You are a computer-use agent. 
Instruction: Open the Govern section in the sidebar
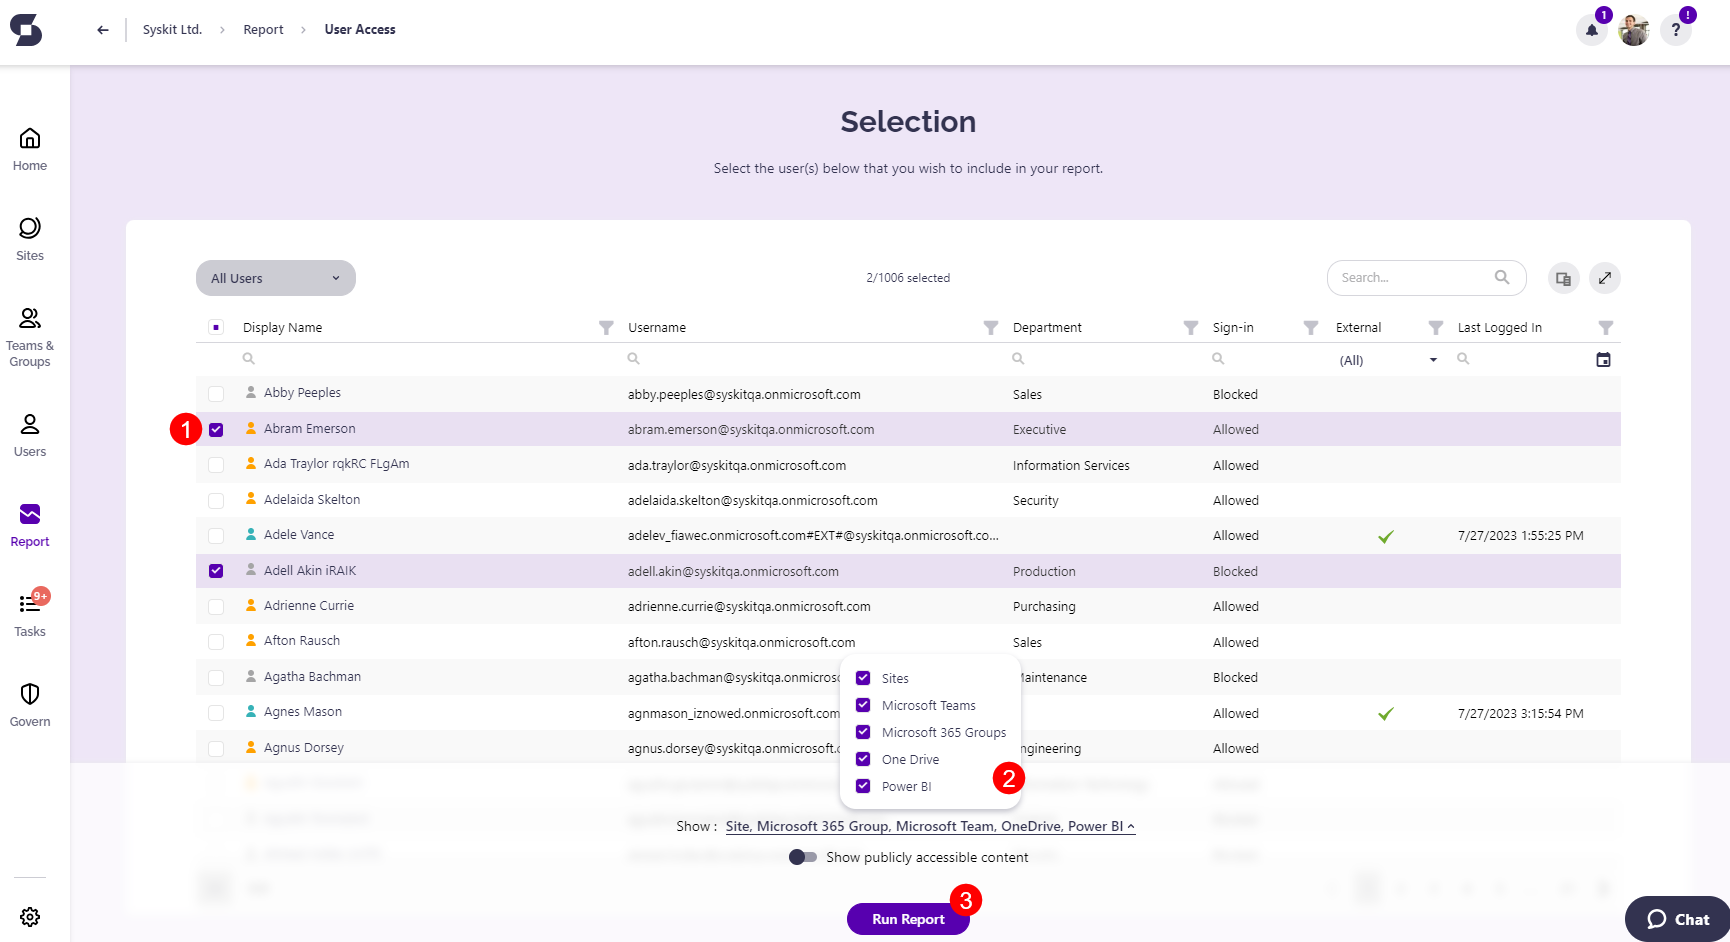coord(29,704)
